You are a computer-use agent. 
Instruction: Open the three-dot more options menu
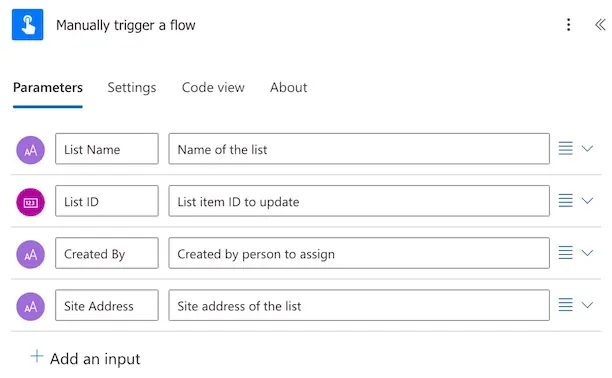pos(568,25)
